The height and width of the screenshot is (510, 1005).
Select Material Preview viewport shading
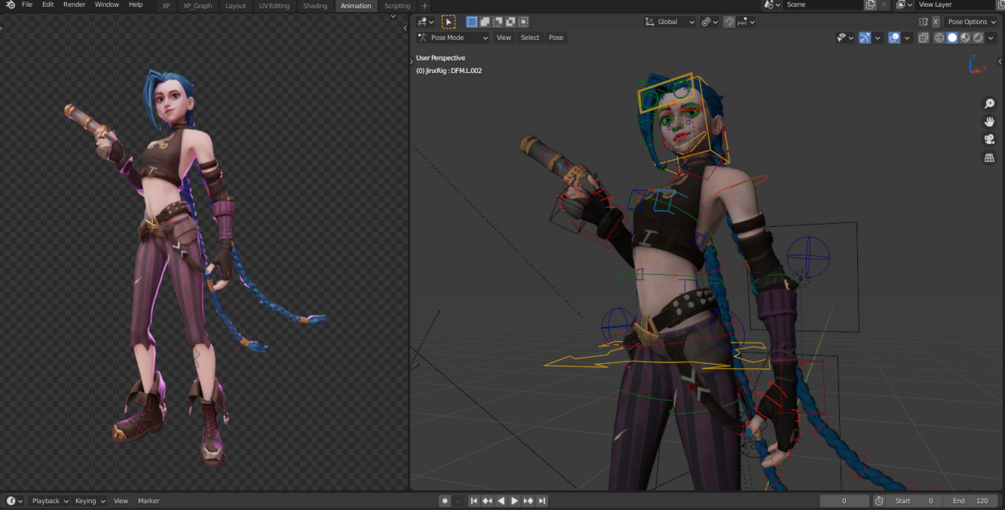965,38
